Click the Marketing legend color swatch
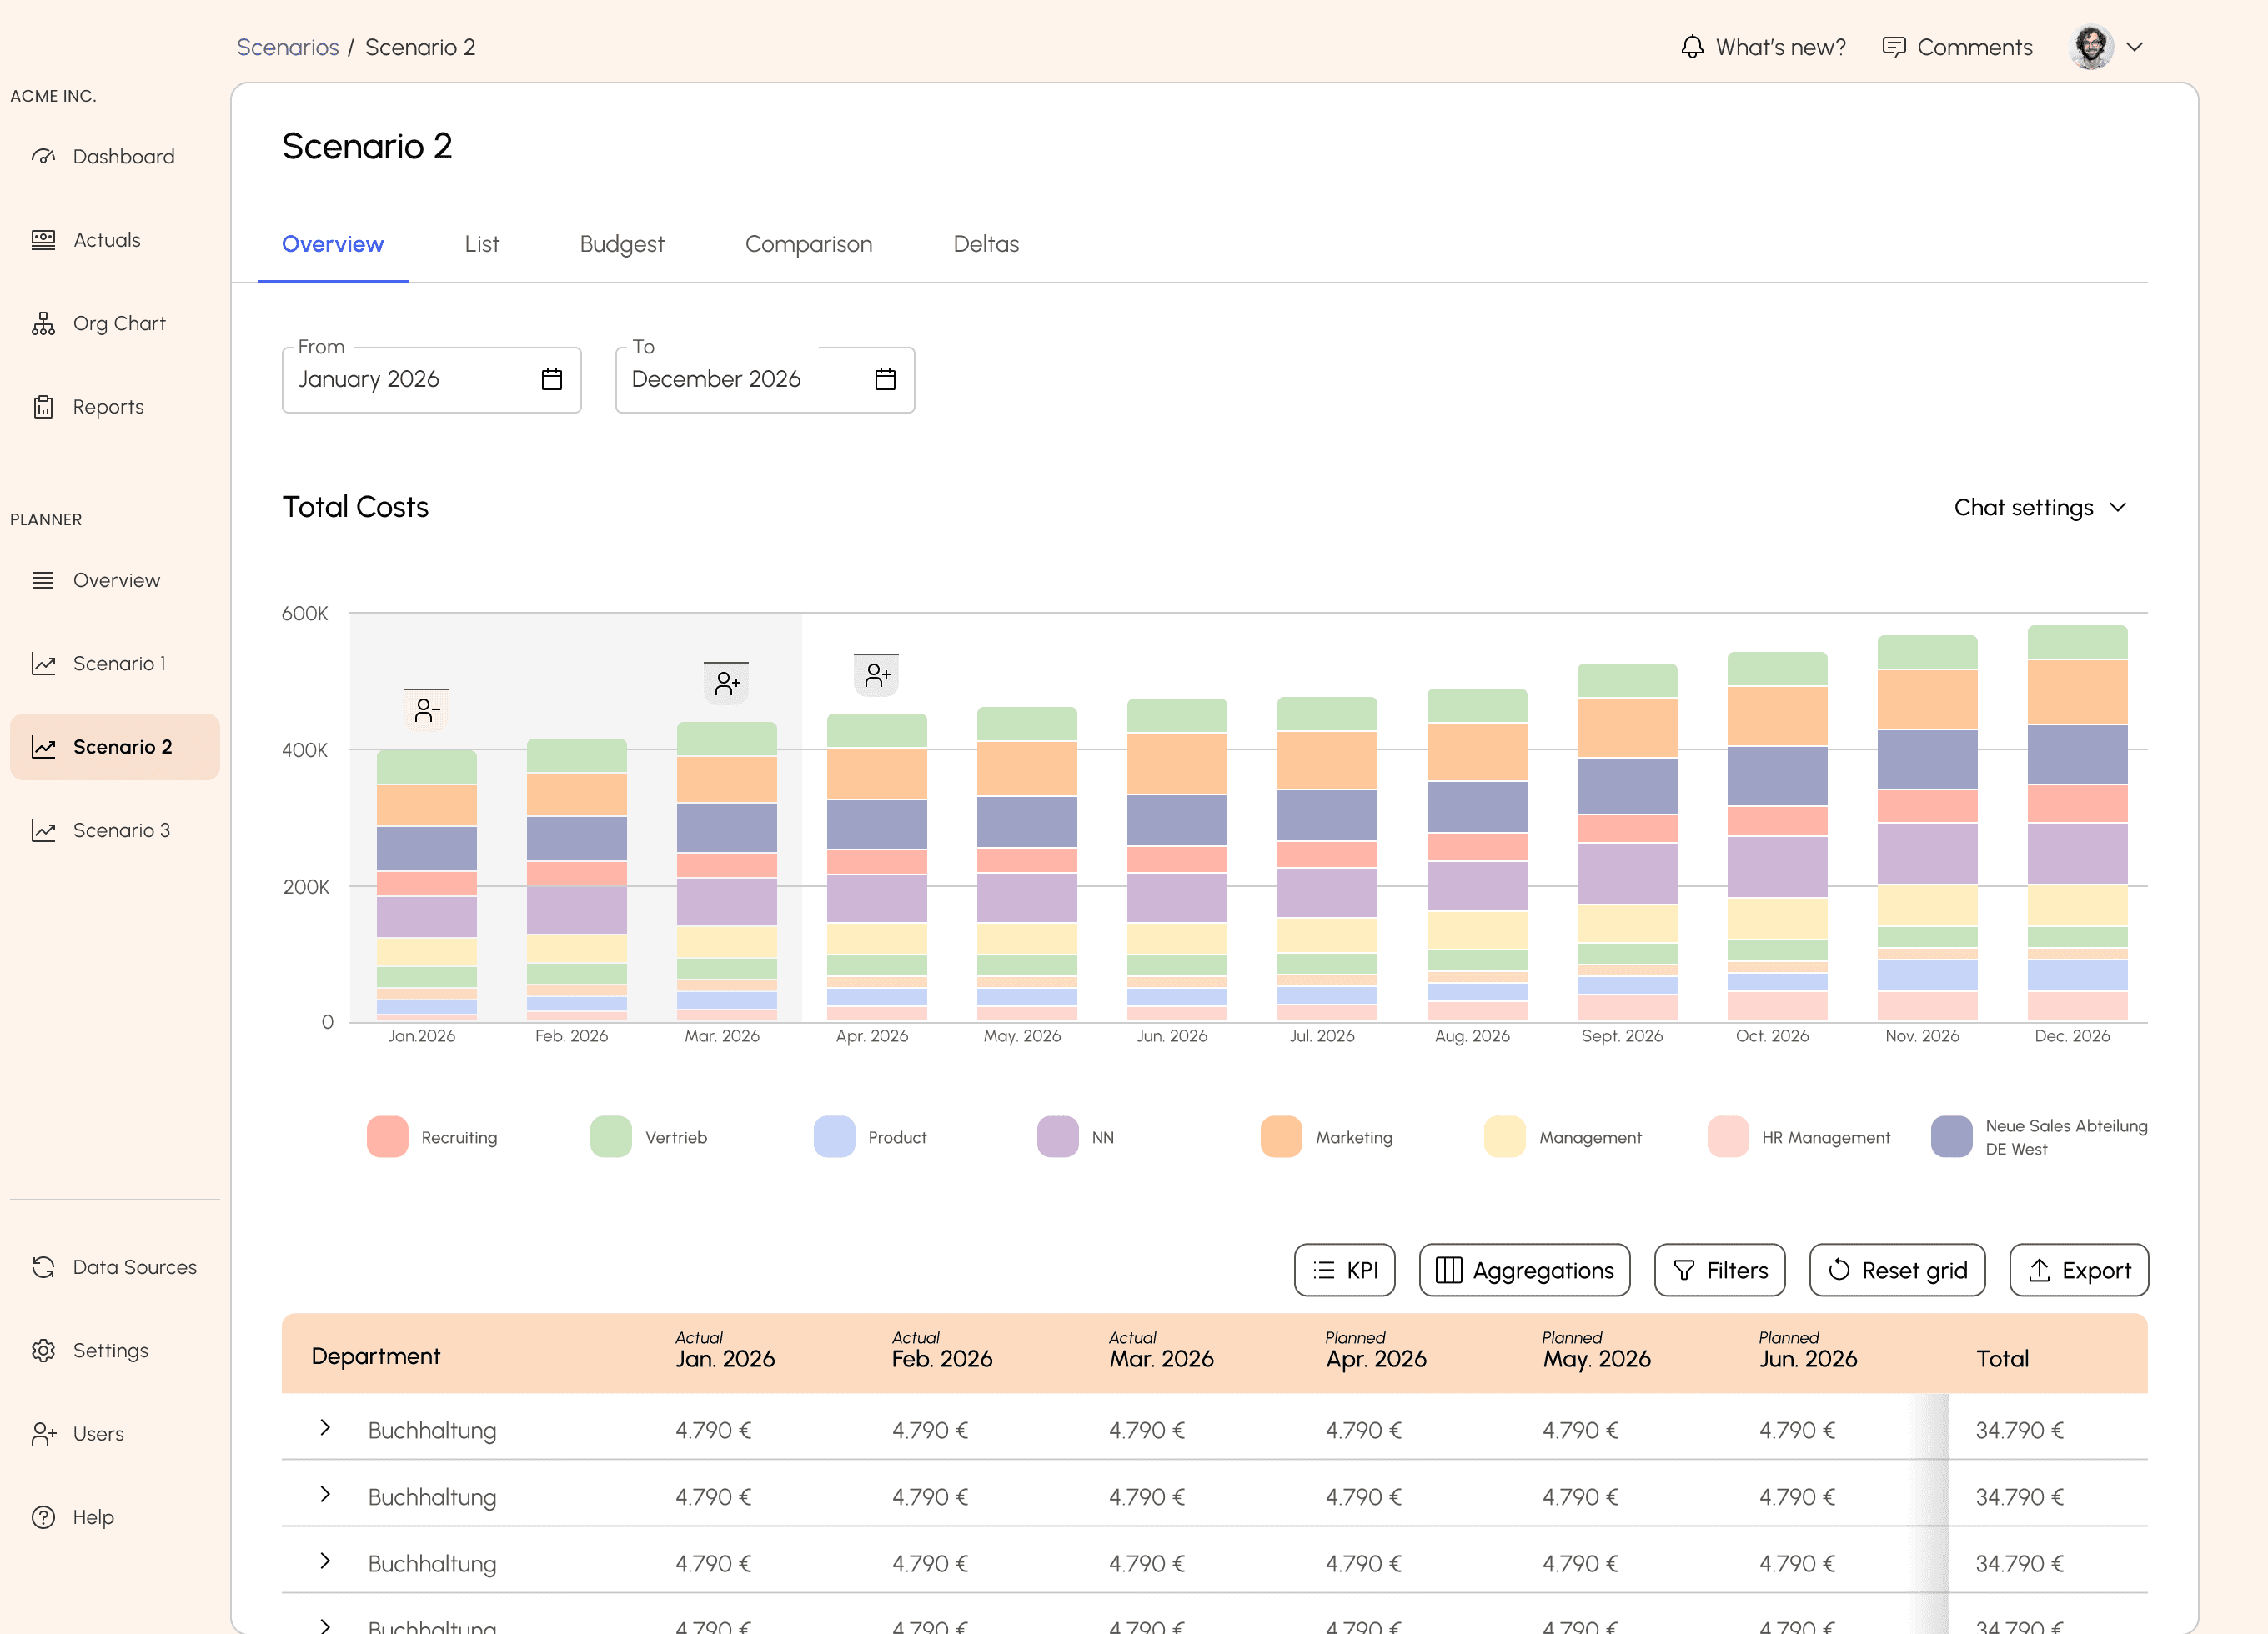2268x1634 pixels. click(x=1281, y=1137)
